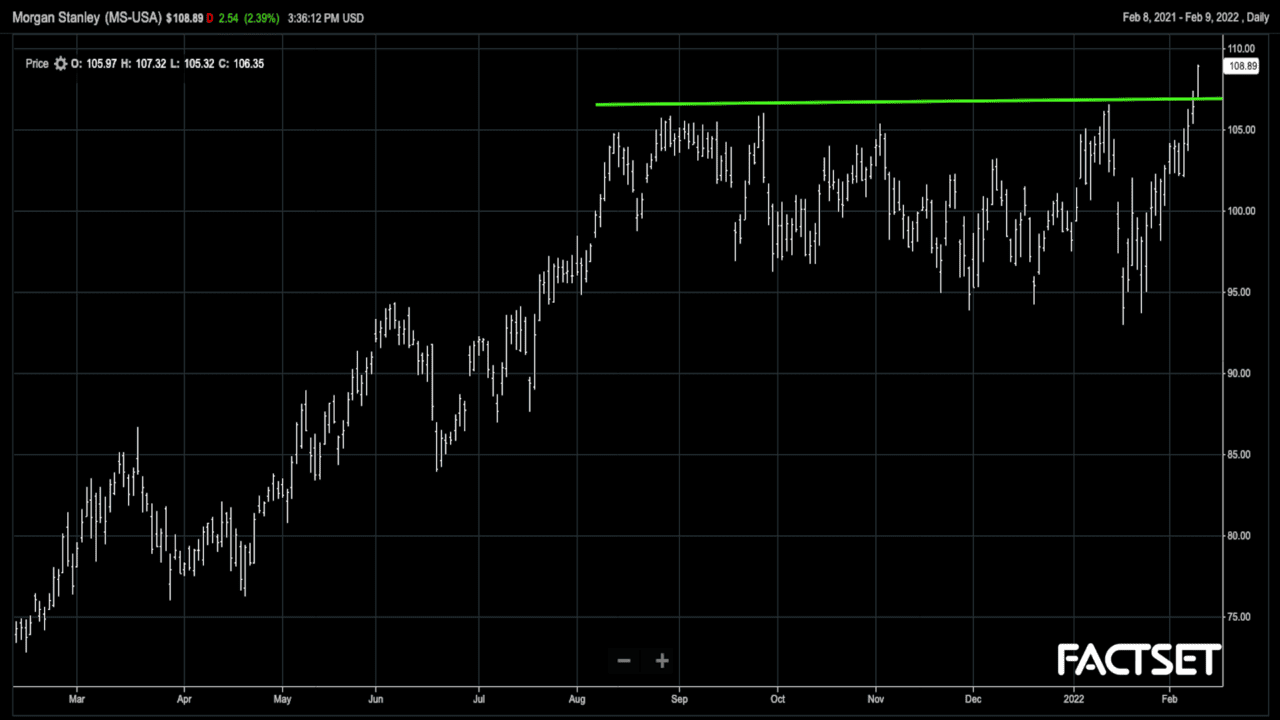This screenshot has width=1280, height=720.
Task: Click the 100.00 level on price axis
Action: (x=1242, y=211)
